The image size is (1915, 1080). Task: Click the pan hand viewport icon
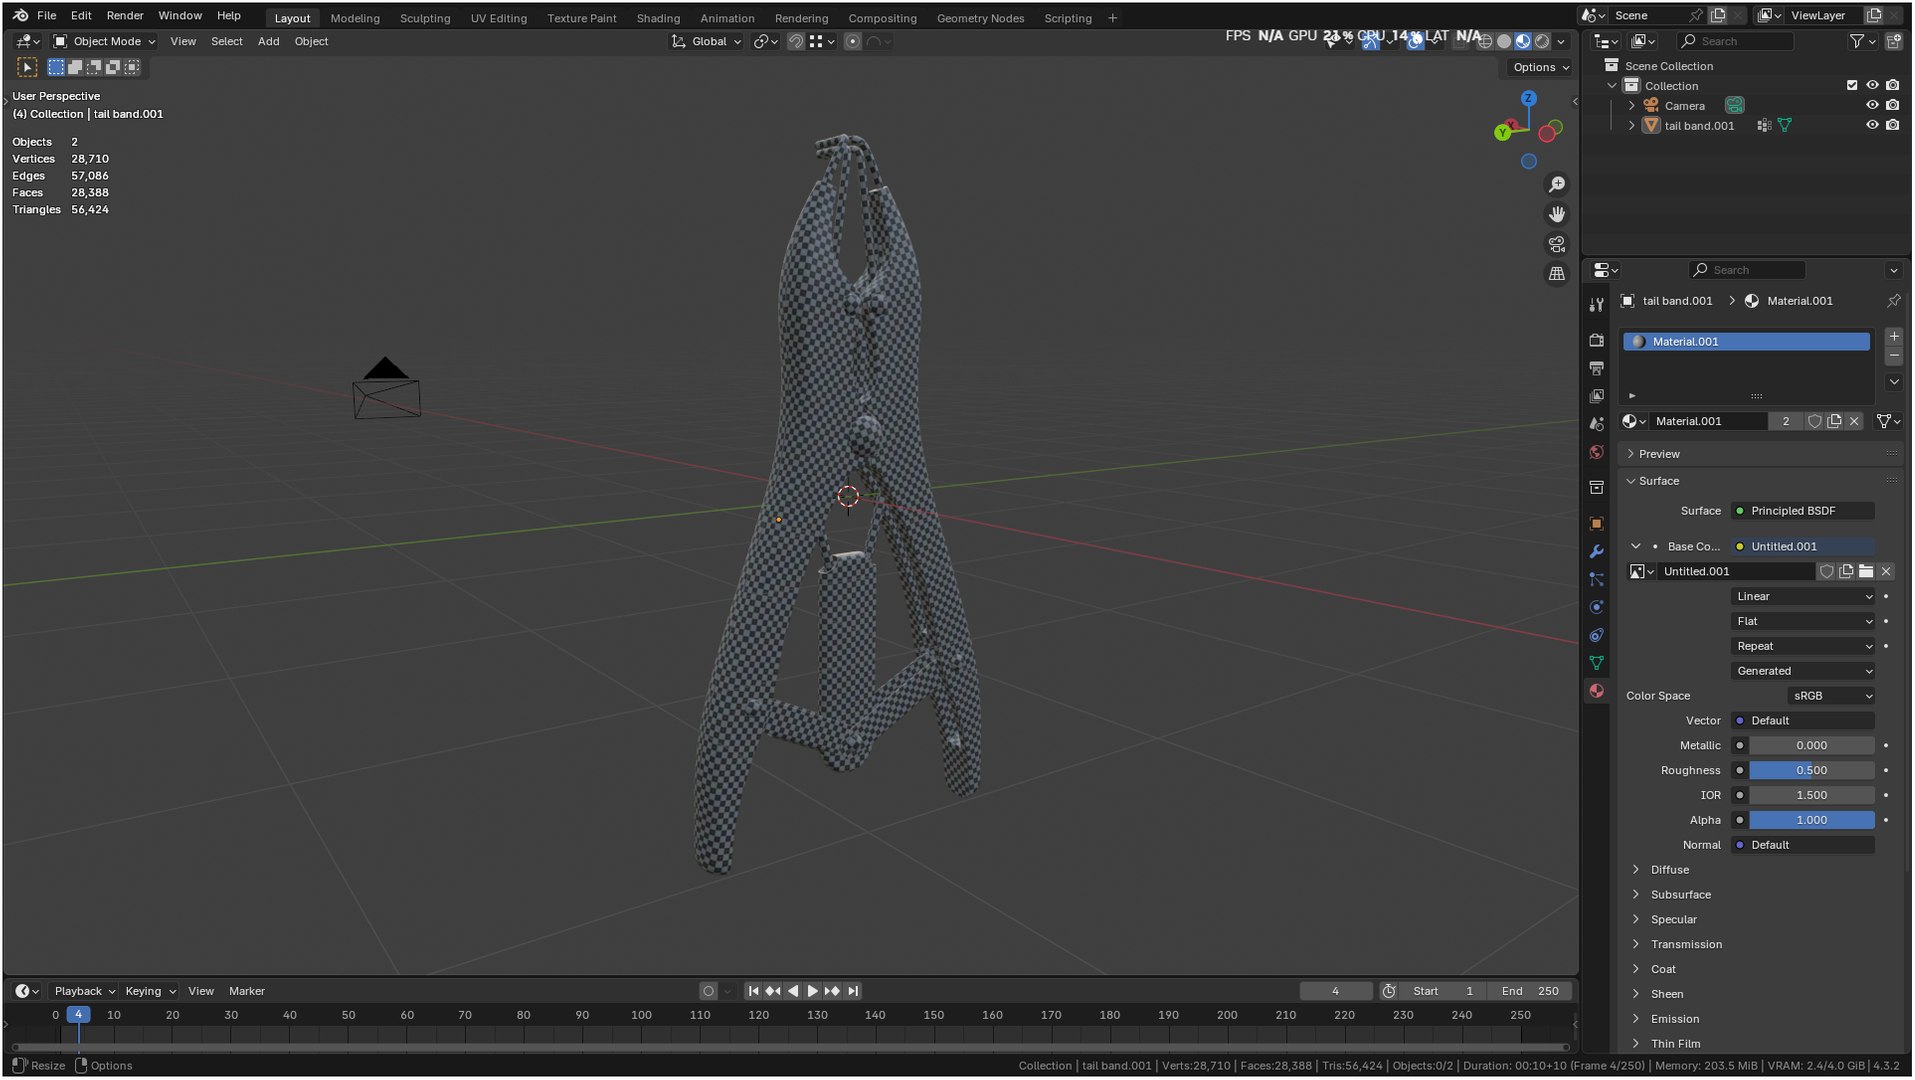(1557, 215)
